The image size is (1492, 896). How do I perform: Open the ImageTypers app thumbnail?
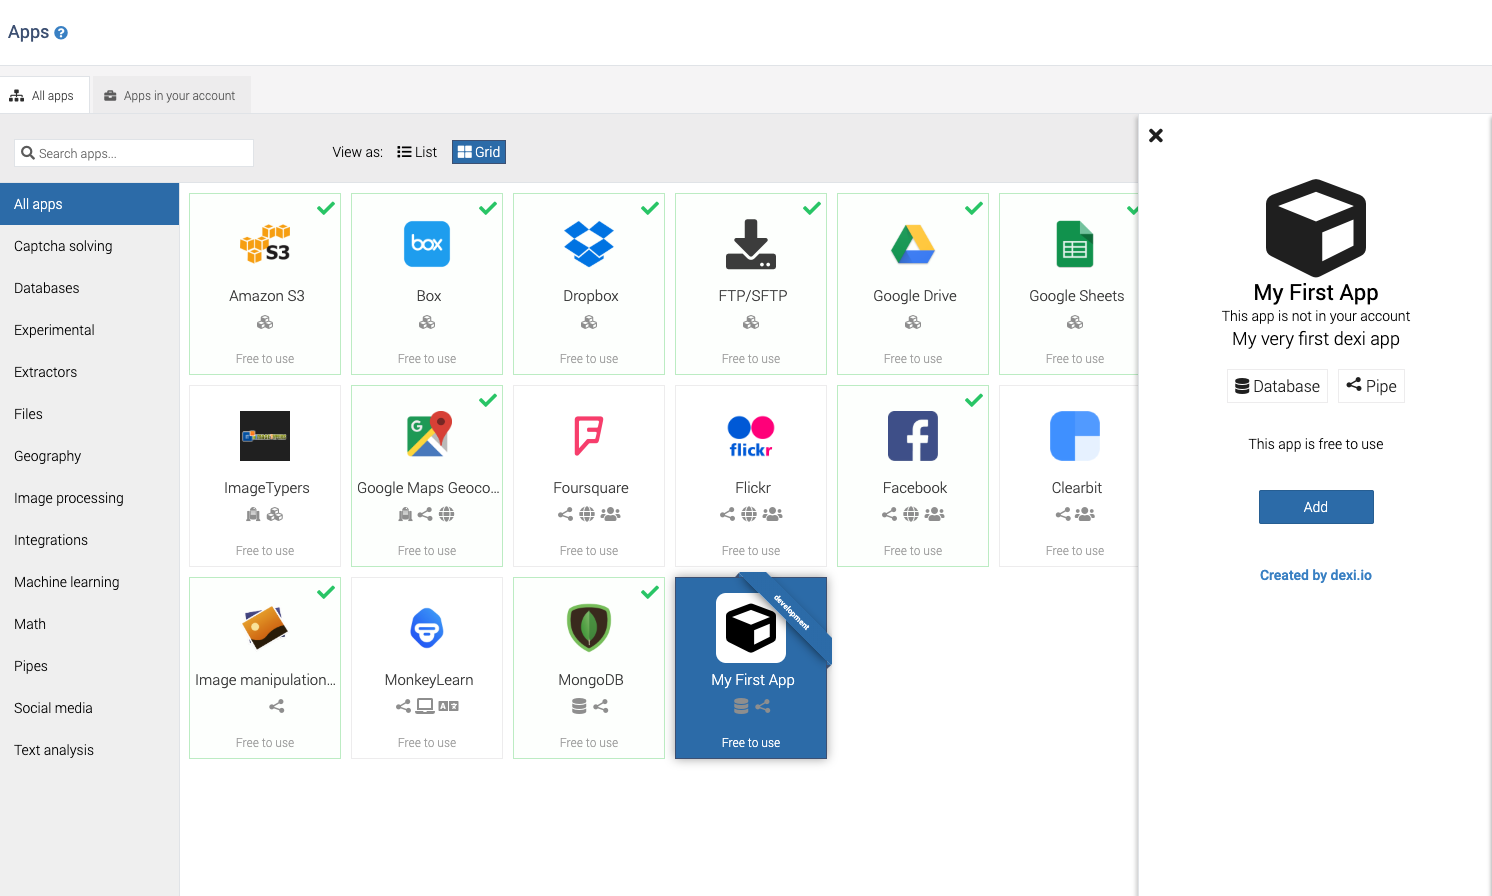click(x=265, y=436)
